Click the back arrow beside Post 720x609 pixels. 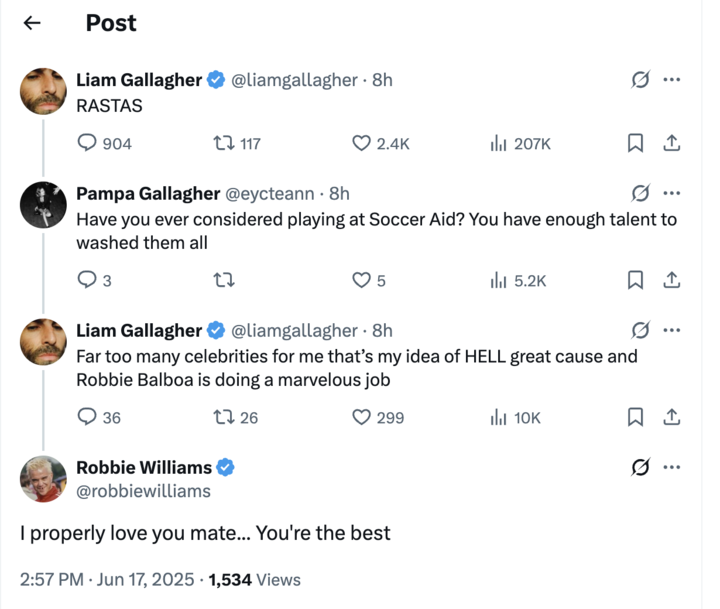32,23
